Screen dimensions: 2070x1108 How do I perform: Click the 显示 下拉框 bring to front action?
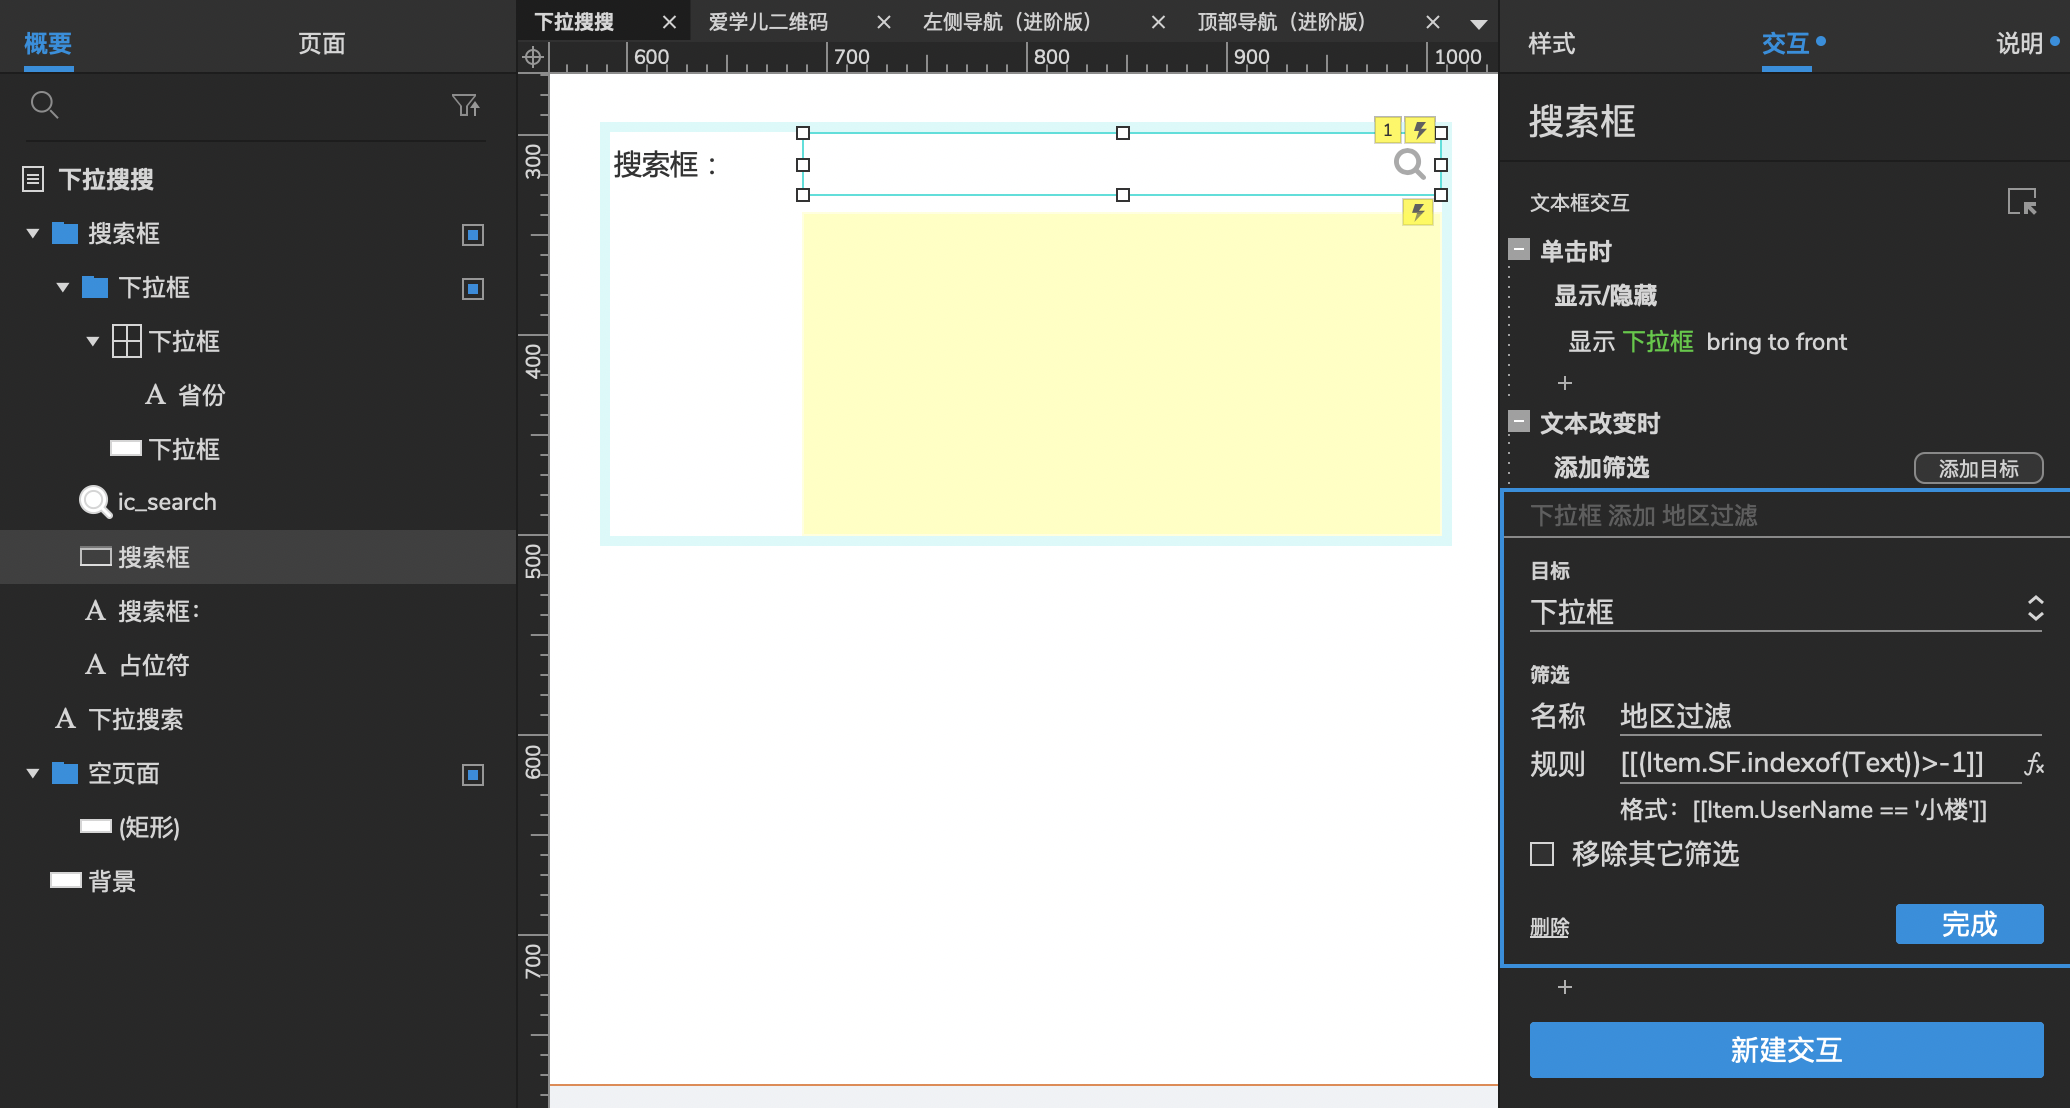point(1707,341)
